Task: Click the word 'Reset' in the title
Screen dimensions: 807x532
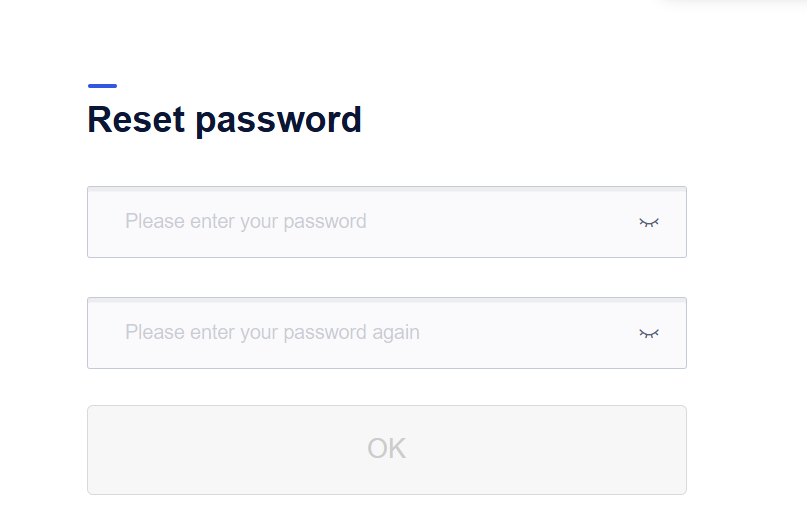Action: [x=136, y=119]
